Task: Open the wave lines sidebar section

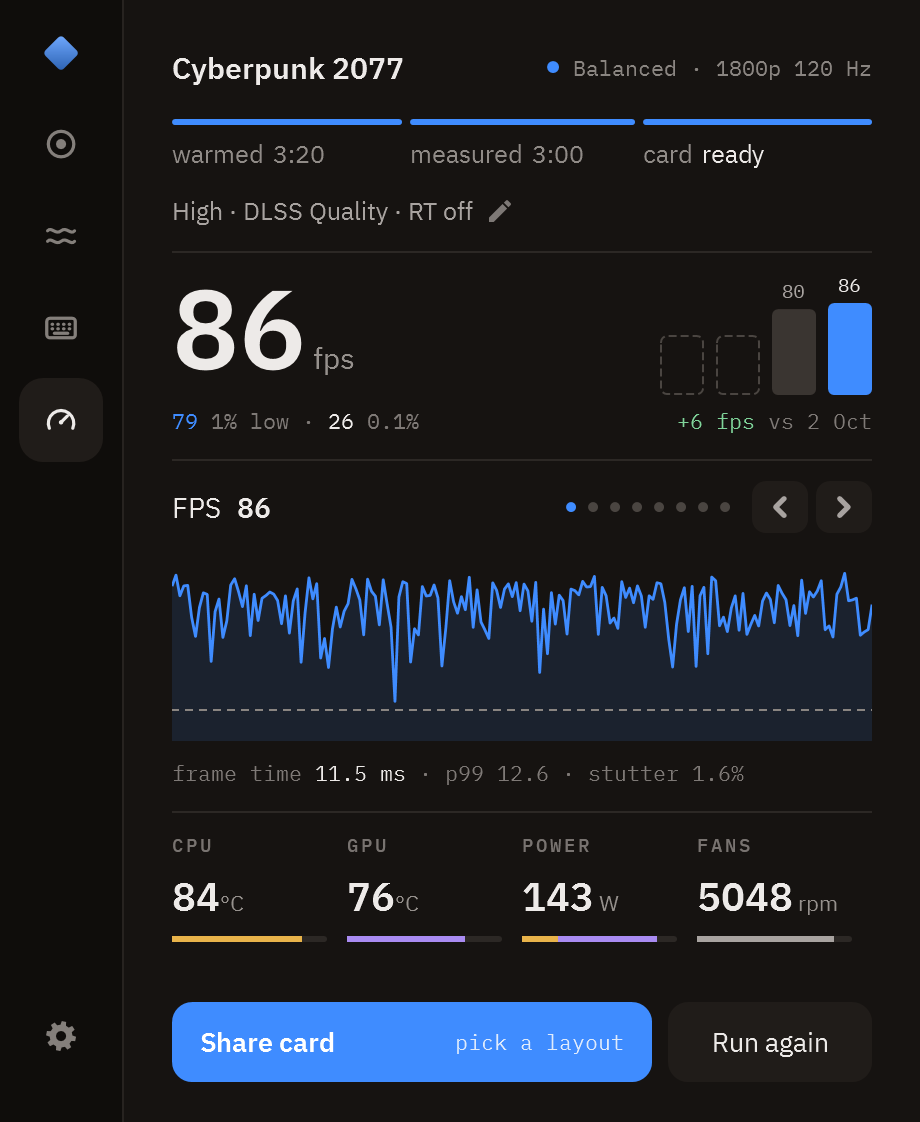Action: click(x=61, y=235)
